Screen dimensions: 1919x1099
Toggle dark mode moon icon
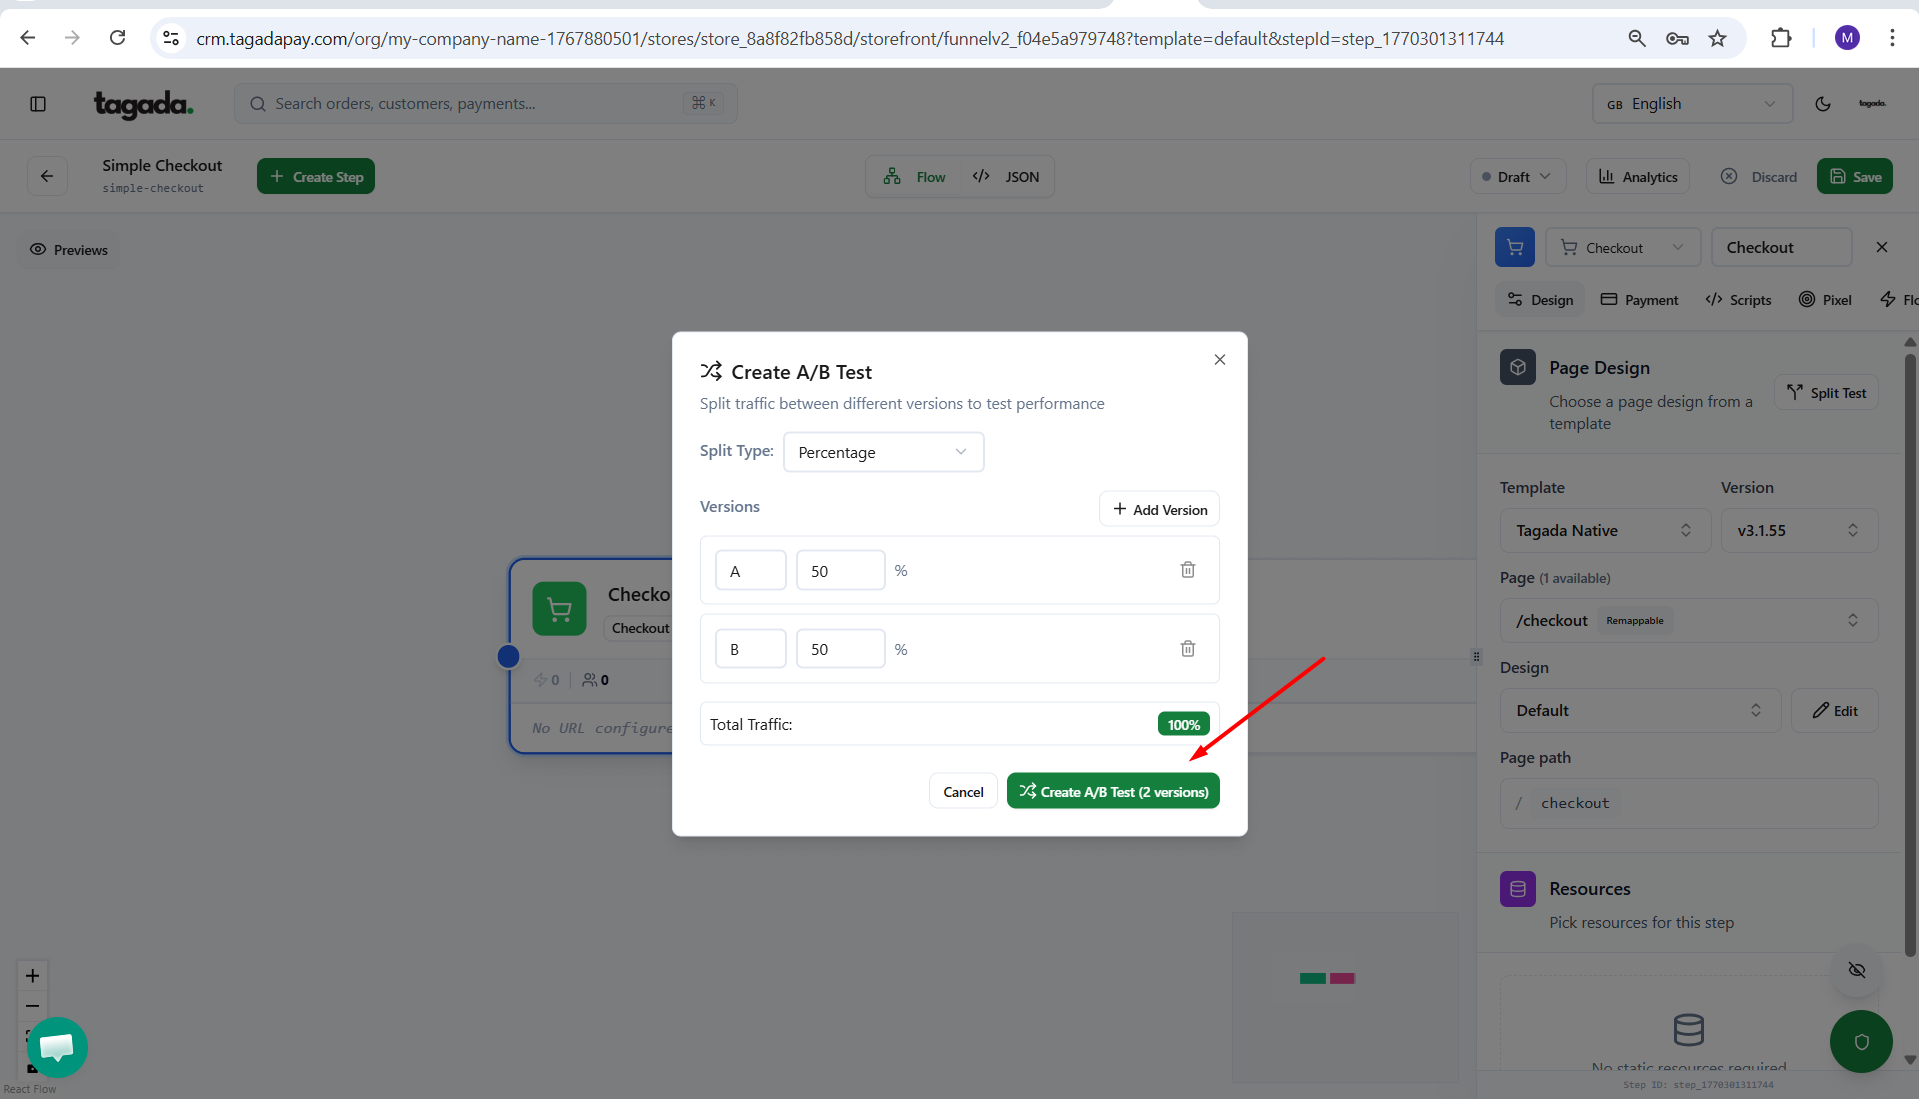(1822, 104)
